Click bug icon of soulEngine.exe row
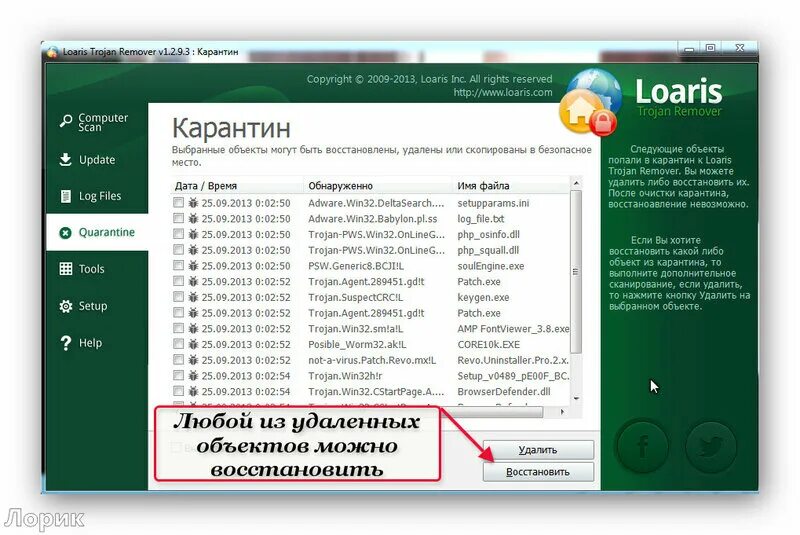Viewport: 800px width, 535px height. [193, 266]
